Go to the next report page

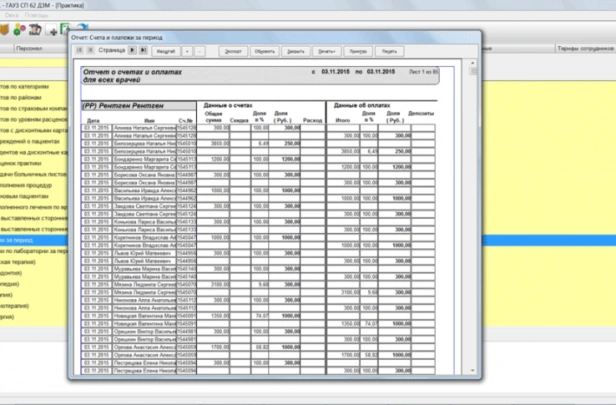pos(133,48)
